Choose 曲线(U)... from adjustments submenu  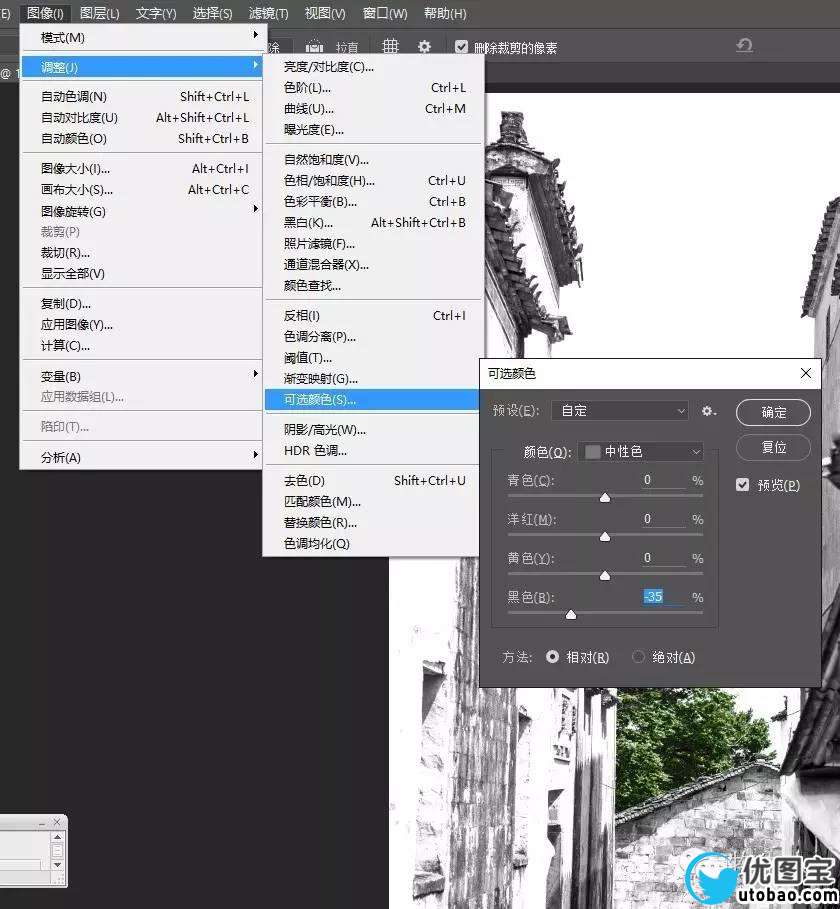(x=308, y=108)
